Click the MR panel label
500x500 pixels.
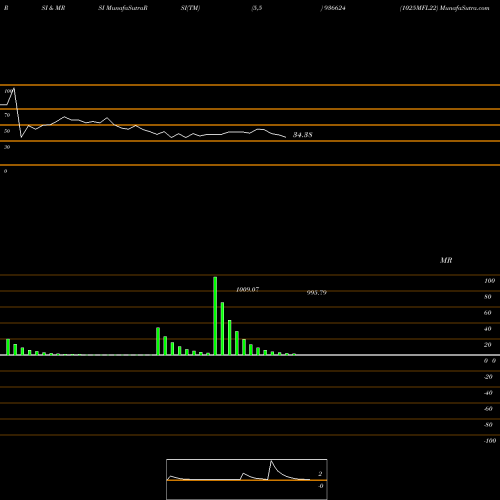click(446, 260)
